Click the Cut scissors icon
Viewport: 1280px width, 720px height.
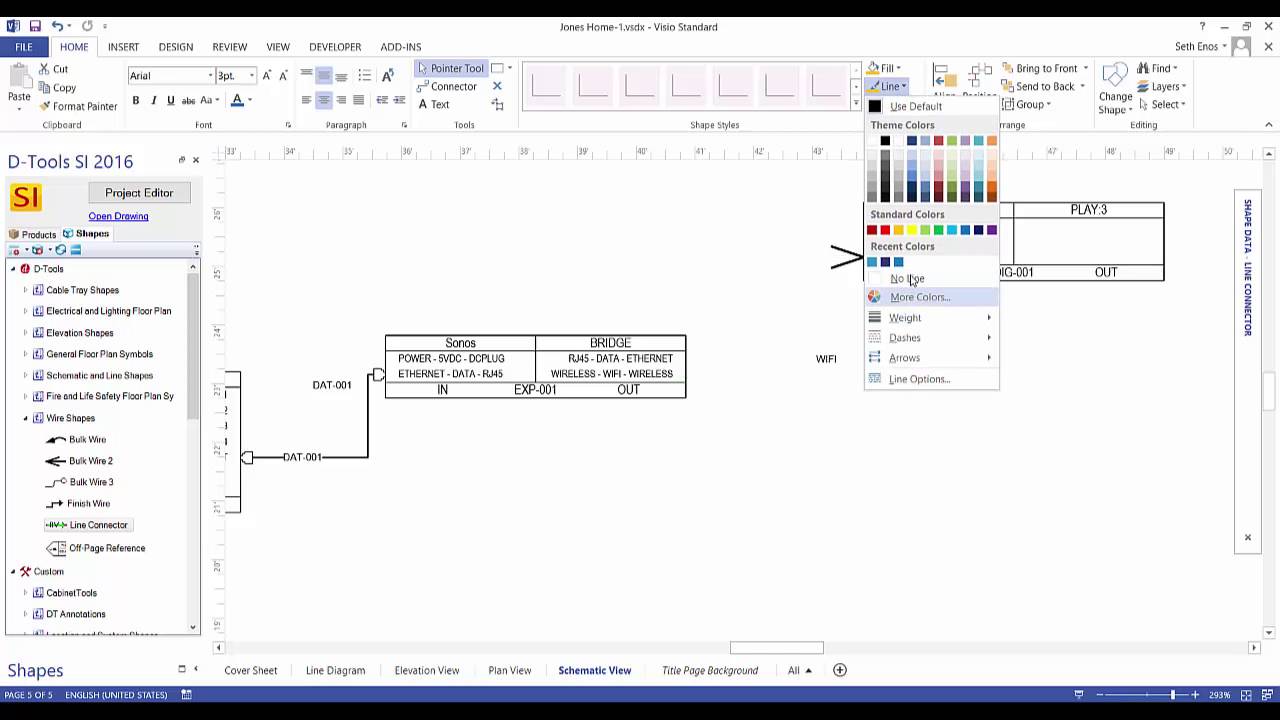click(45, 69)
